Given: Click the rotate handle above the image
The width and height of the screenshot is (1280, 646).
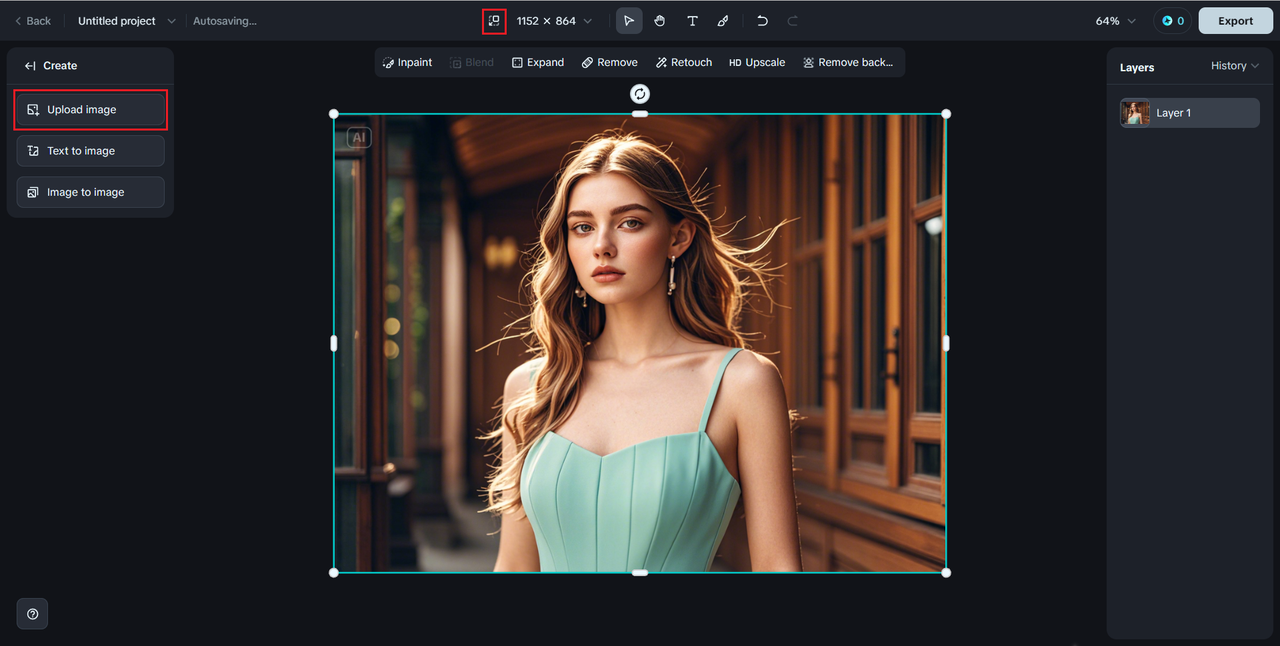Looking at the screenshot, I should pos(640,94).
